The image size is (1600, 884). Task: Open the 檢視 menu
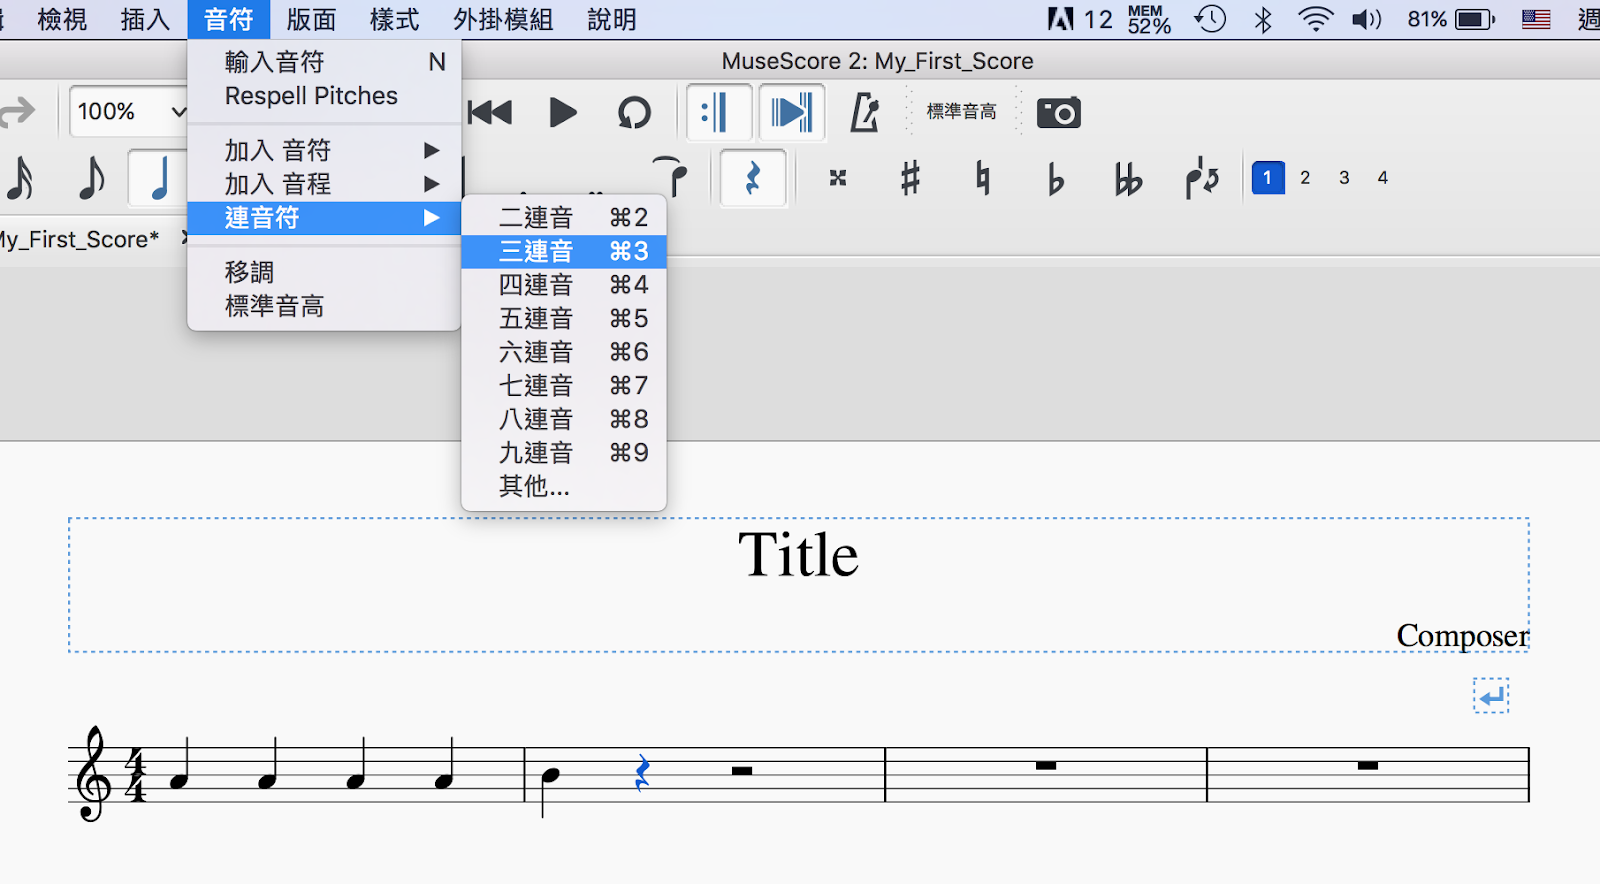(x=62, y=19)
